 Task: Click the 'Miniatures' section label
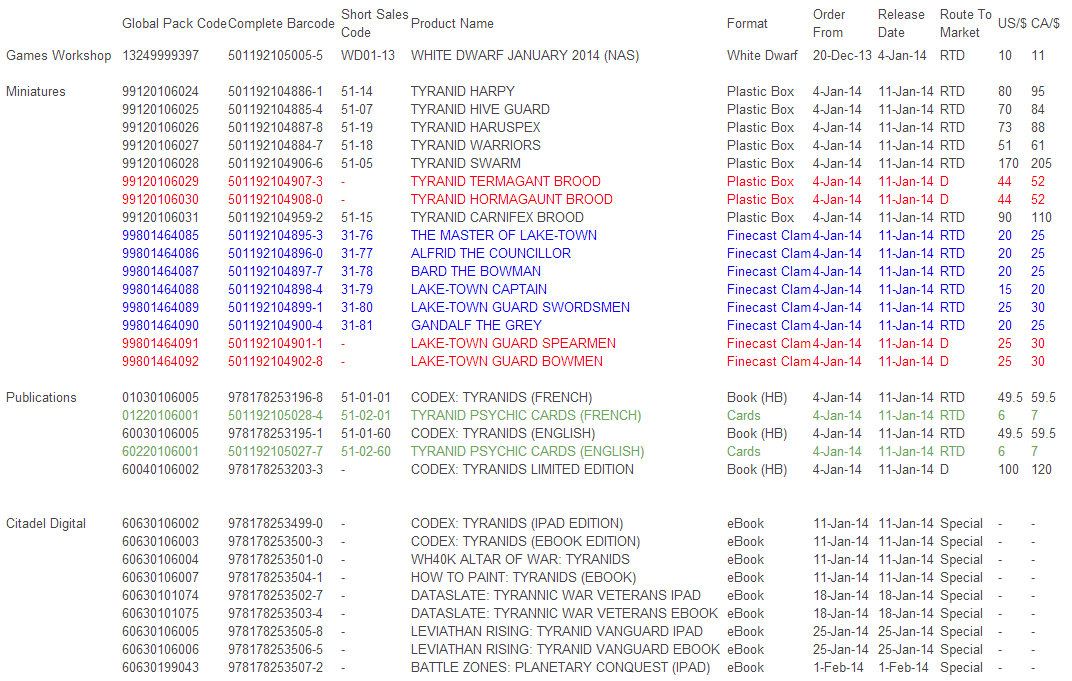[x=36, y=92]
